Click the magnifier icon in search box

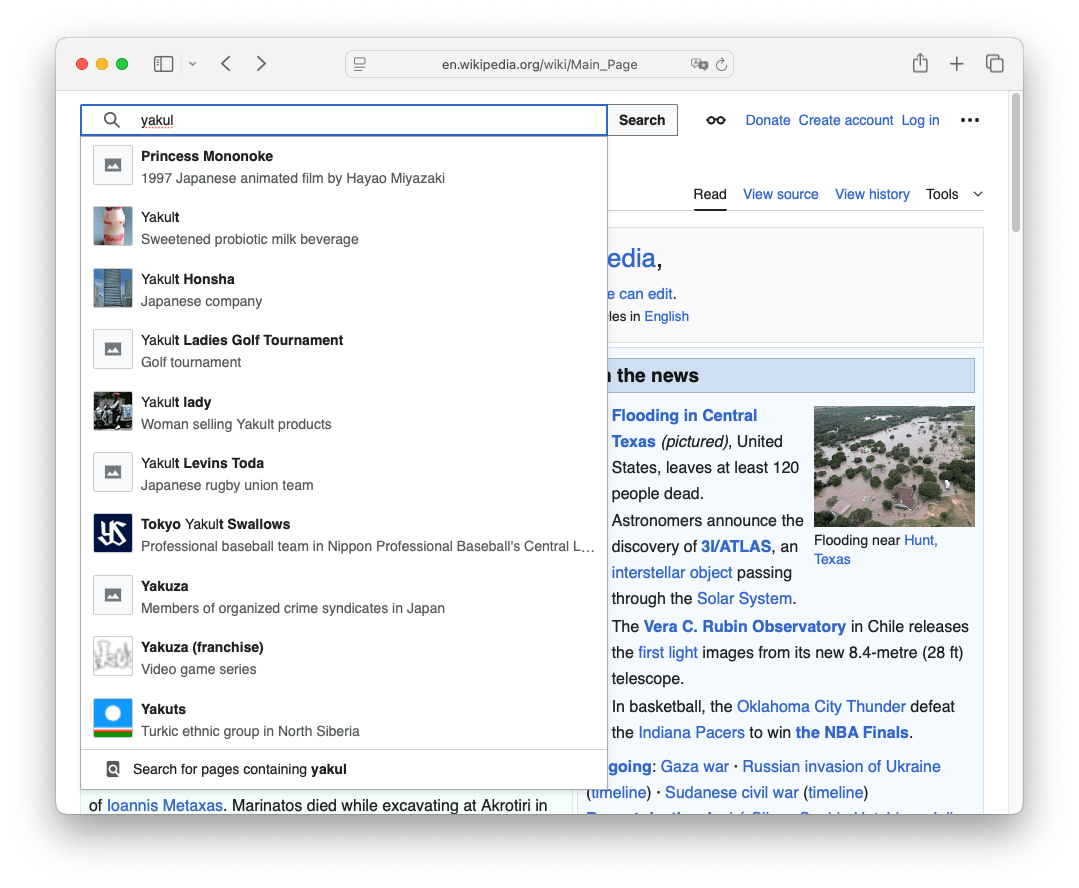pyautogui.click(x=111, y=120)
